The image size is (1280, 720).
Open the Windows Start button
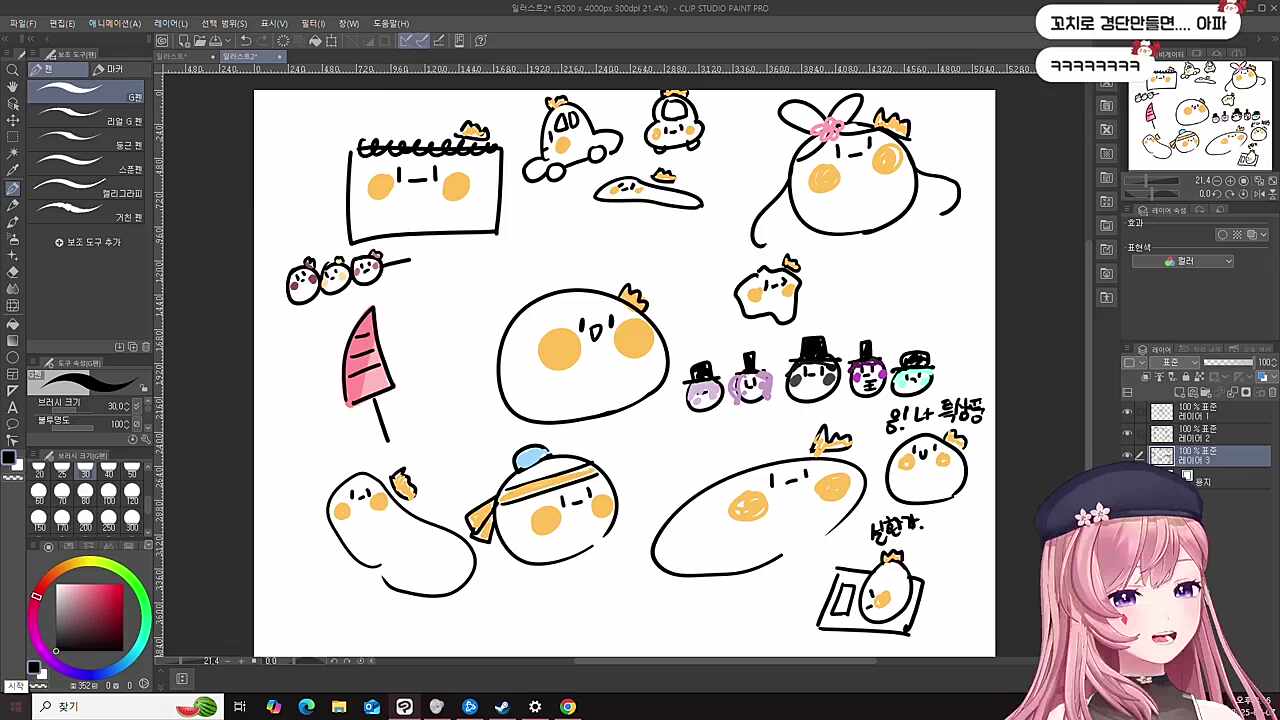coord(15,707)
